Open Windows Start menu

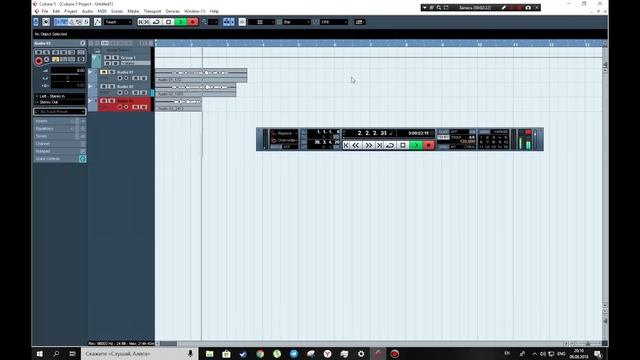coord(40,354)
